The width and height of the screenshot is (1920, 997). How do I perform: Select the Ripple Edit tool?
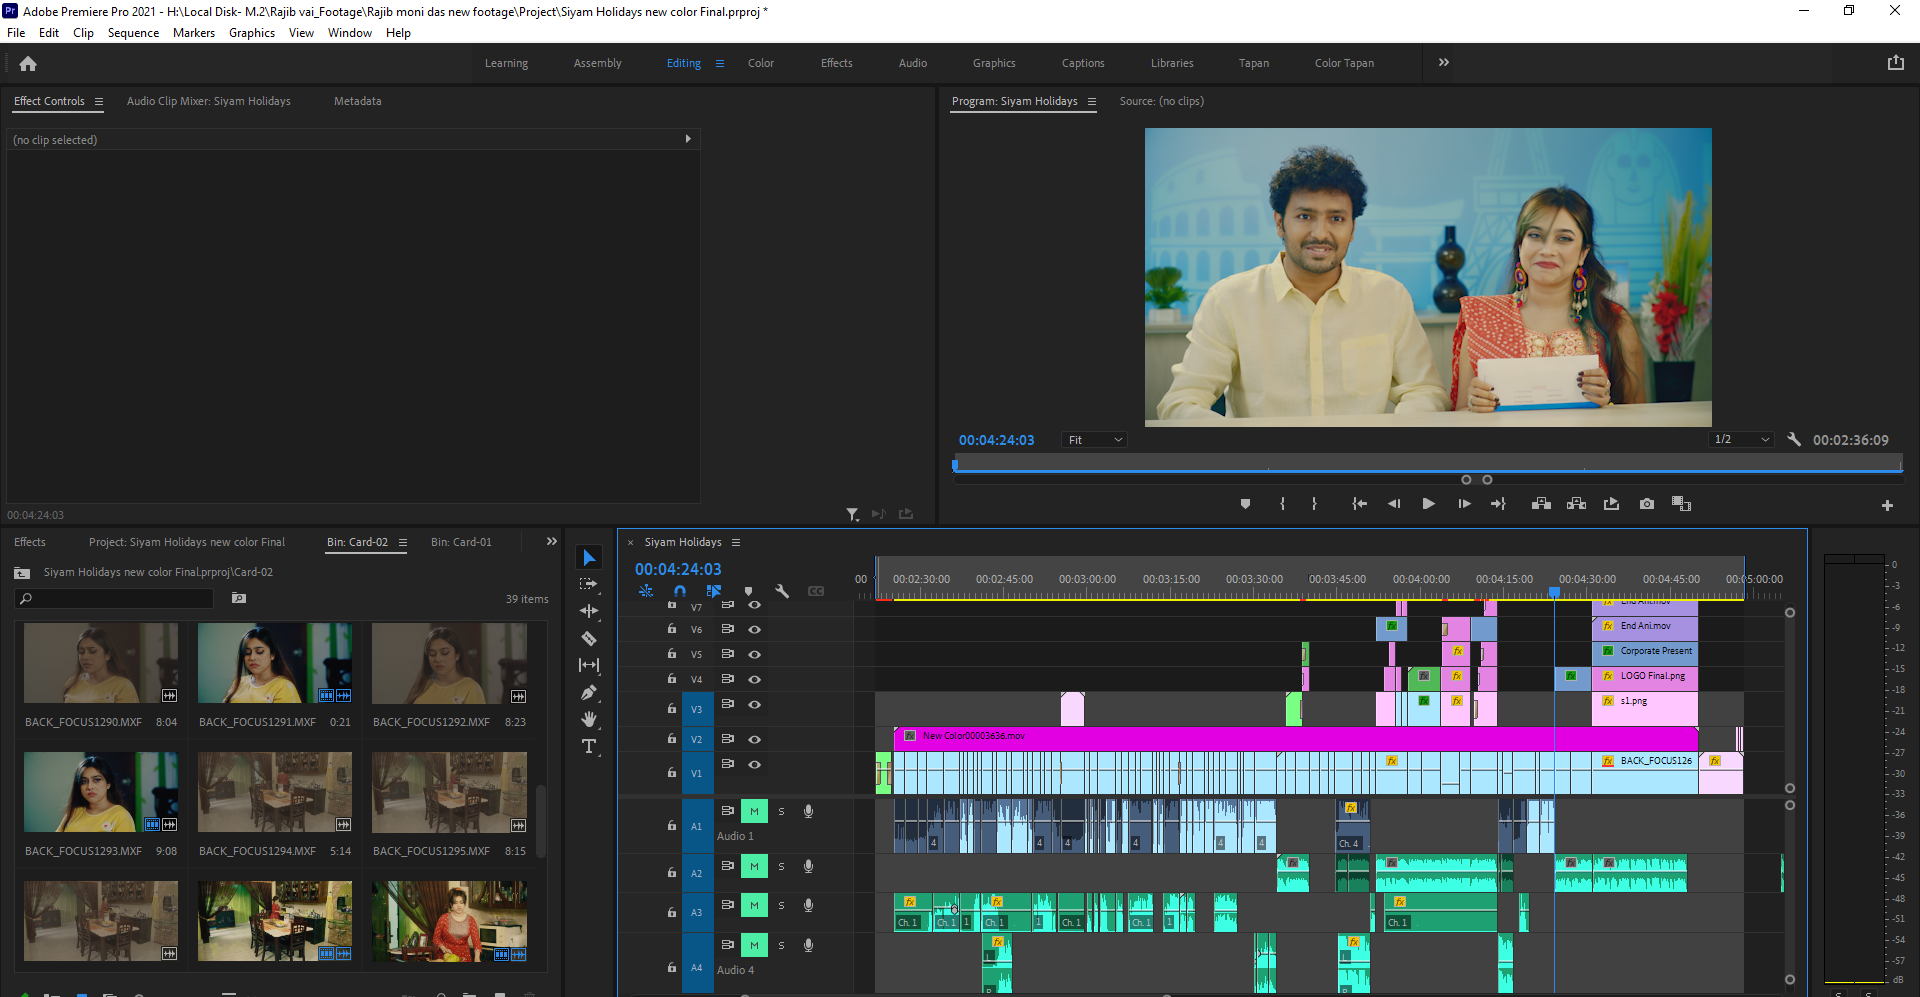589,611
